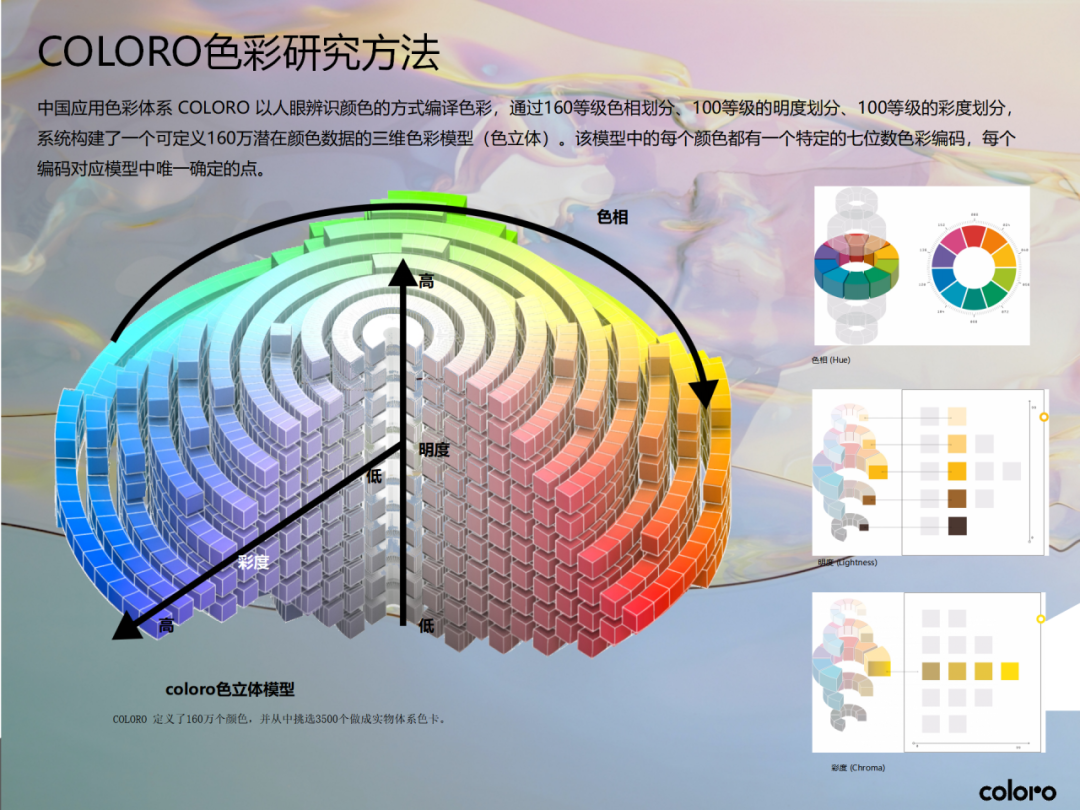Select the title "COLORO色彩研究方法"

click(x=238, y=52)
